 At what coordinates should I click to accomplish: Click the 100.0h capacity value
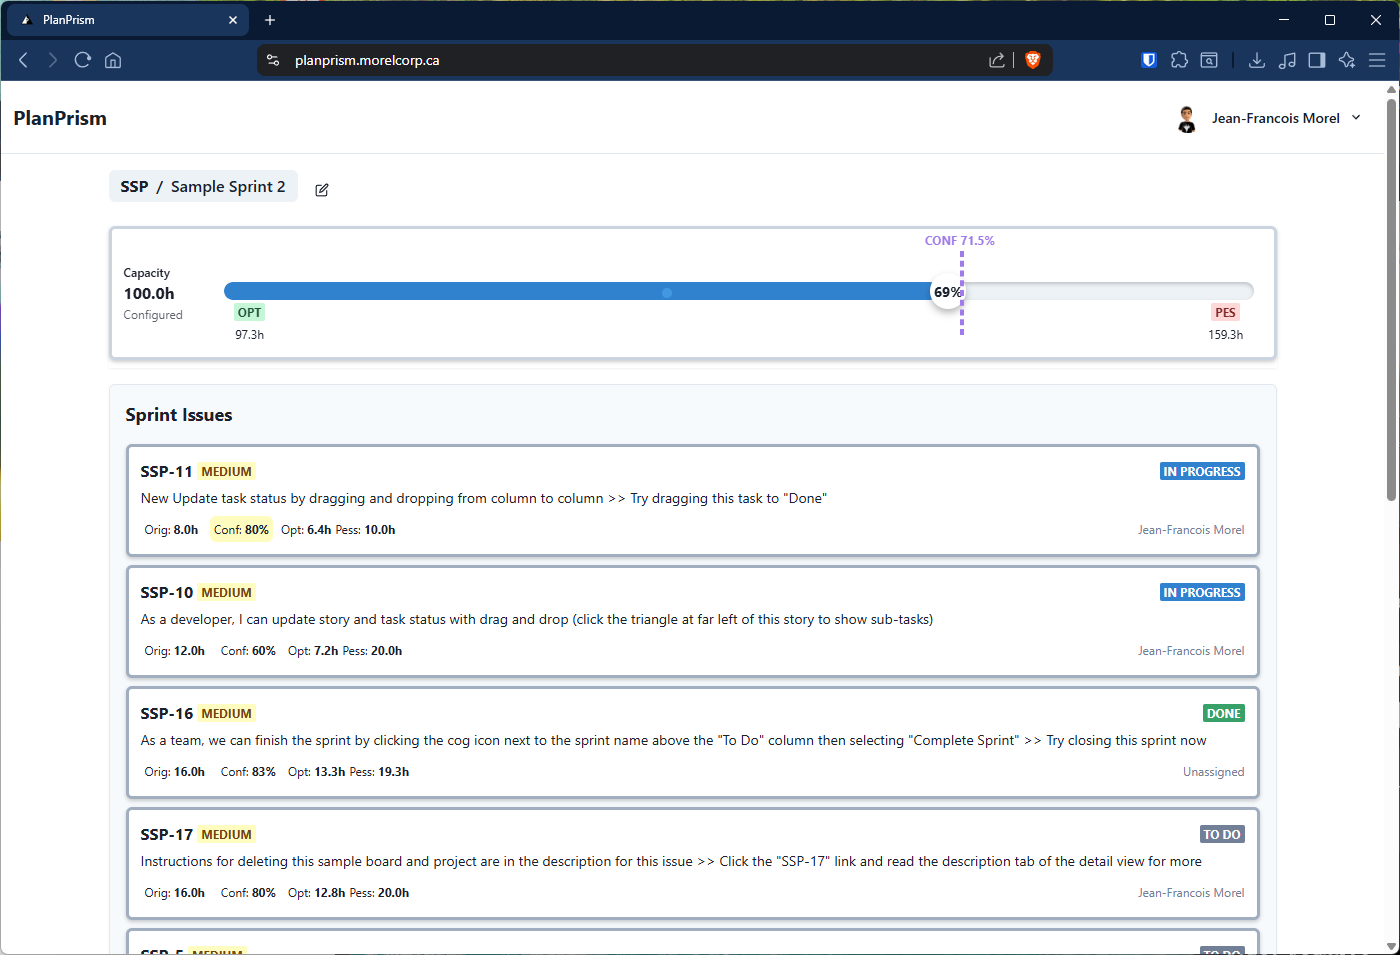pos(149,294)
